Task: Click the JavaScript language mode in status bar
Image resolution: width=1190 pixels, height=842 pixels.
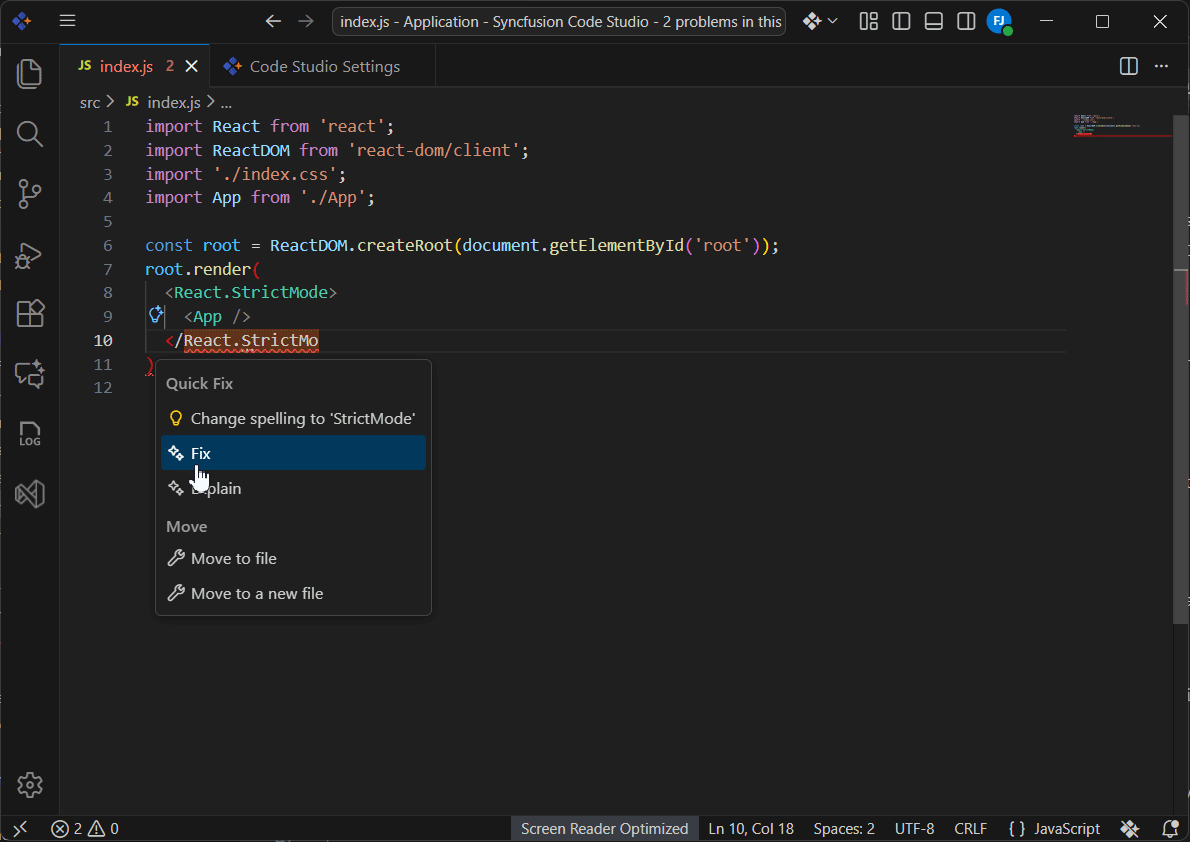Action: point(1054,828)
